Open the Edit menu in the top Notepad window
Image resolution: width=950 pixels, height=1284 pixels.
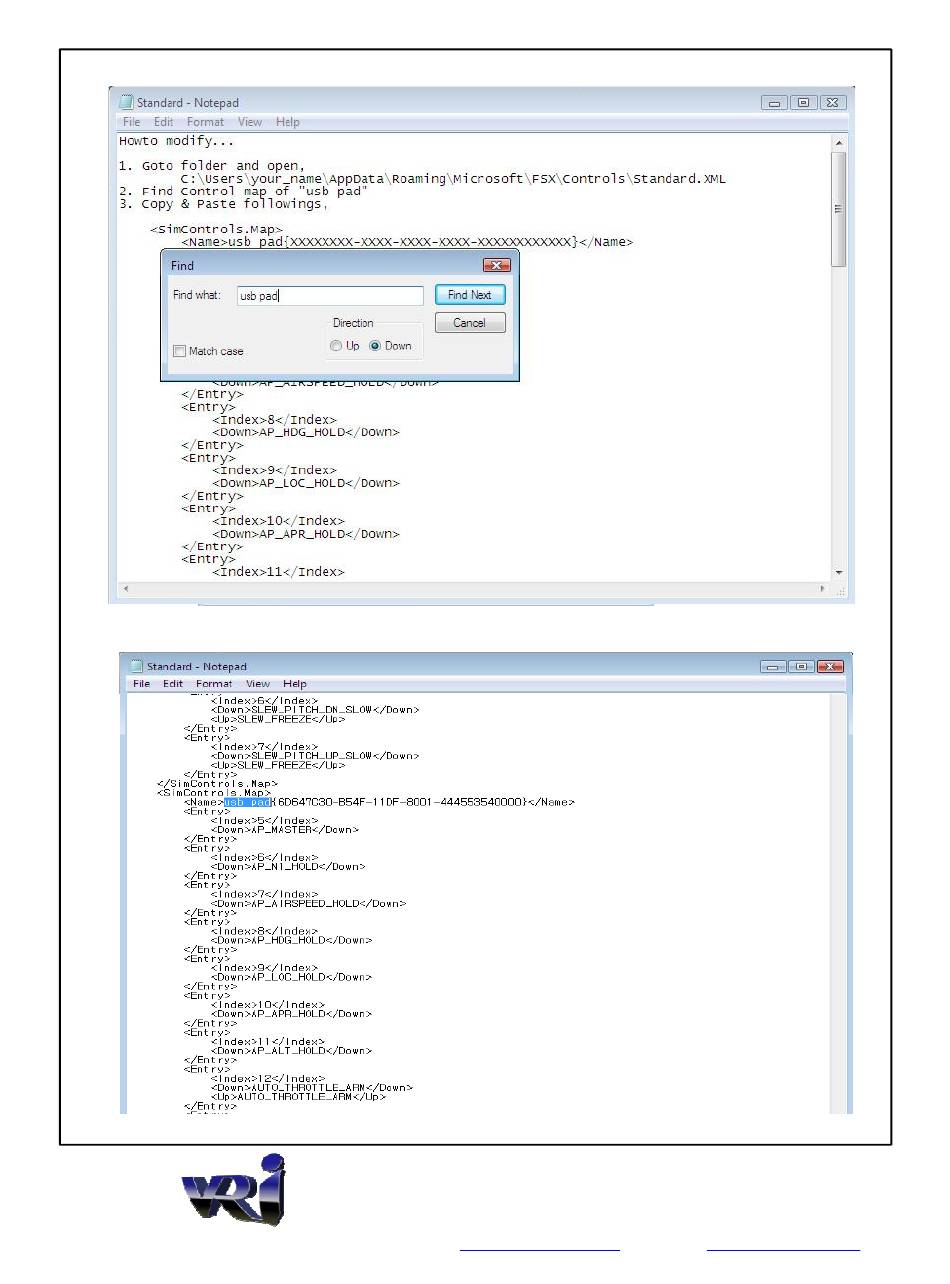coord(163,122)
